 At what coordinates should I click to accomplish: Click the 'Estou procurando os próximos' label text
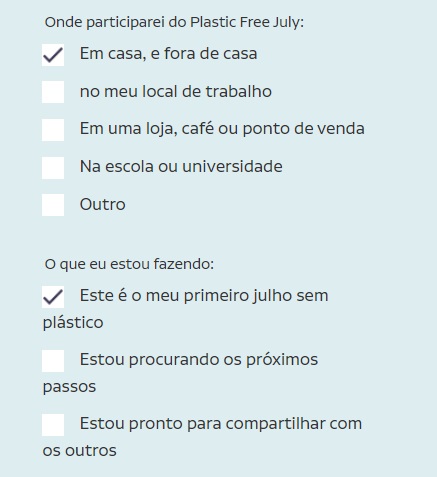199,360
